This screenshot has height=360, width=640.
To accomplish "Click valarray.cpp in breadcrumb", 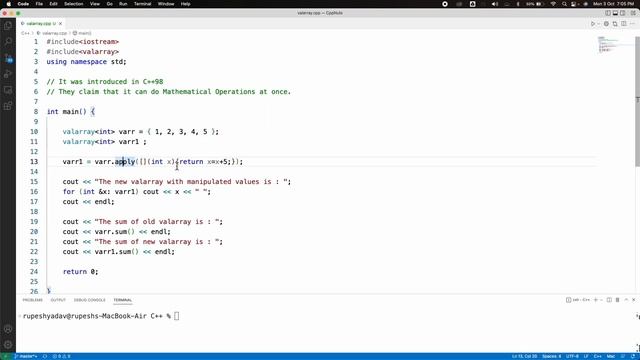I will [54, 33].
